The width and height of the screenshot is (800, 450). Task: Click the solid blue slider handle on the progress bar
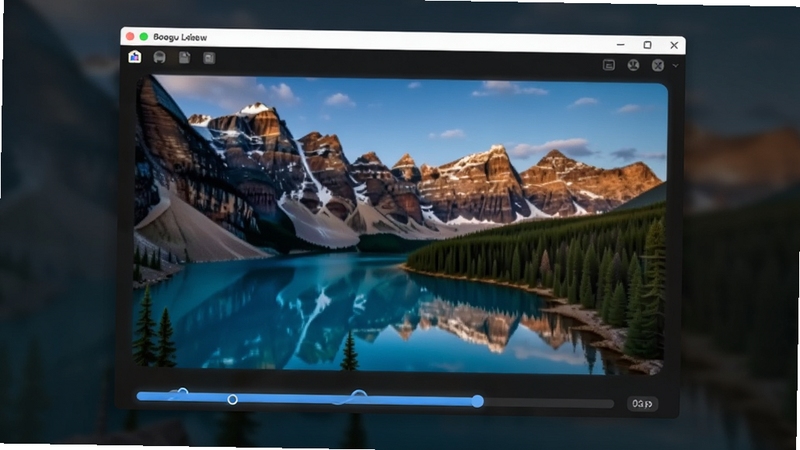tap(478, 401)
